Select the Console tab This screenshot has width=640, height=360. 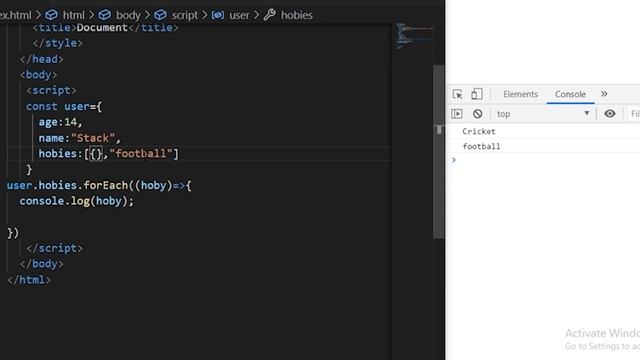pyautogui.click(x=570, y=94)
